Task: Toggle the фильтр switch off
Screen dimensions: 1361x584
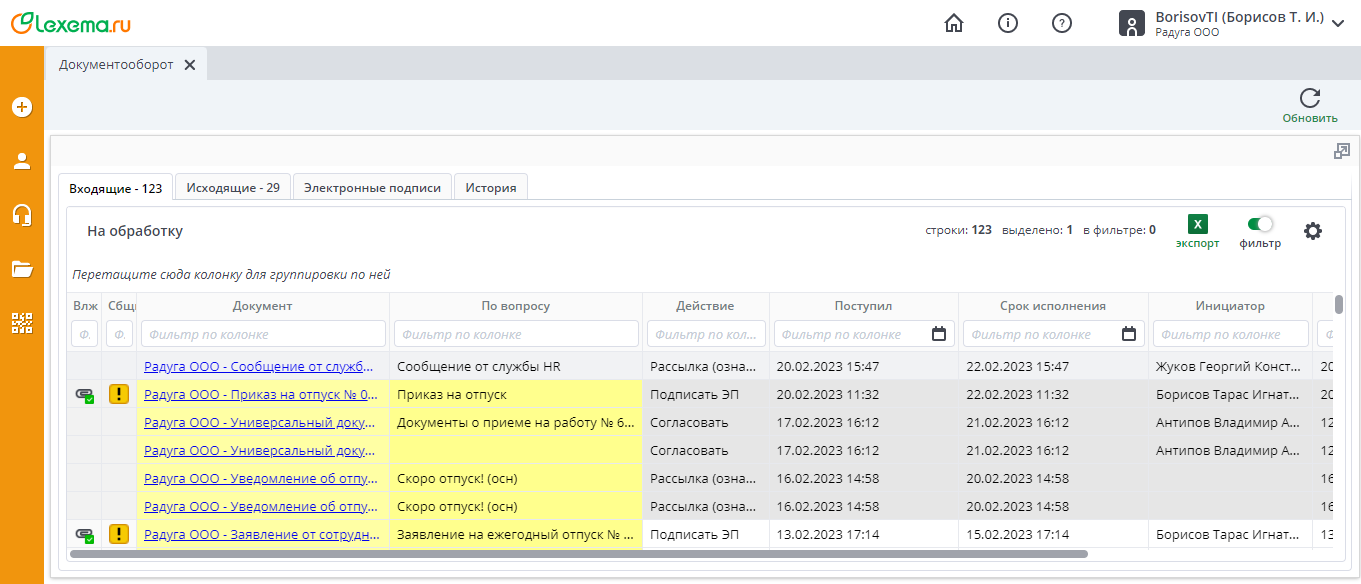Action: pyautogui.click(x=1260, y=224)
